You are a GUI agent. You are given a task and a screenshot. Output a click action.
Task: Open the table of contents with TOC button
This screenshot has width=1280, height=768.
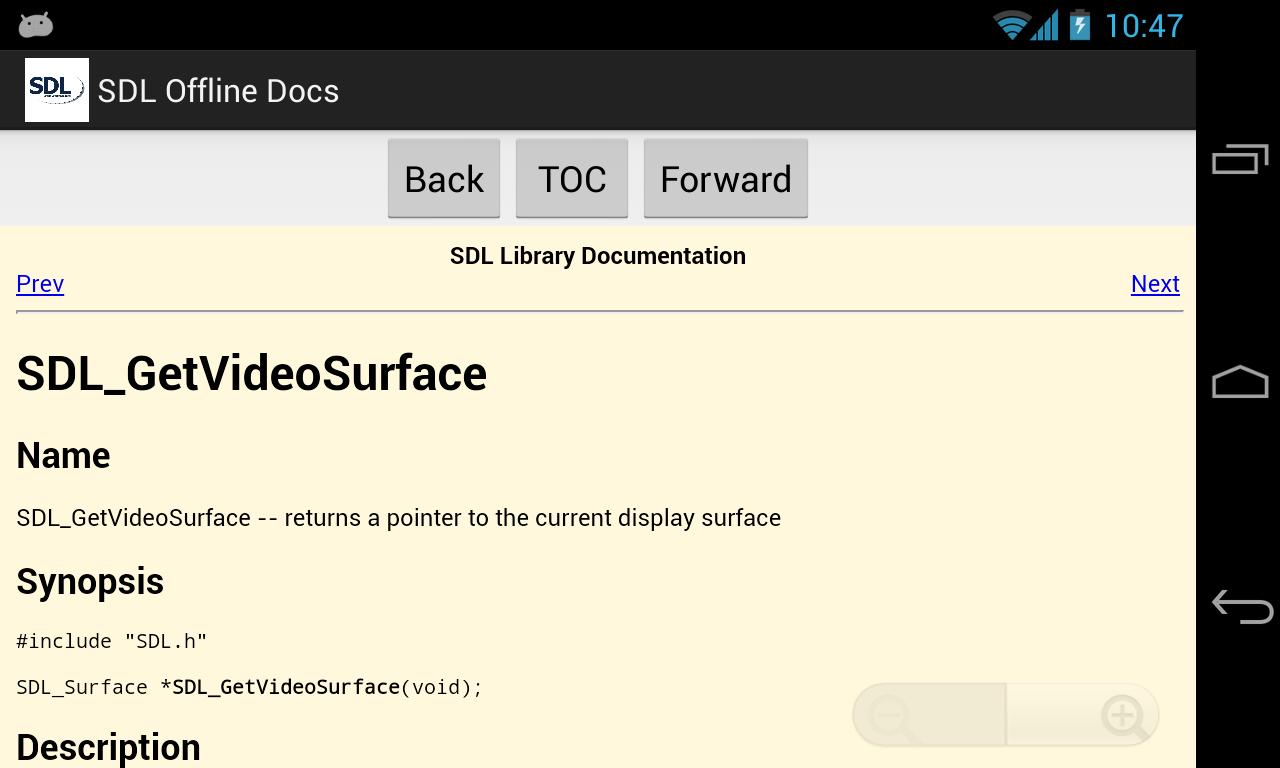[572, 178]
